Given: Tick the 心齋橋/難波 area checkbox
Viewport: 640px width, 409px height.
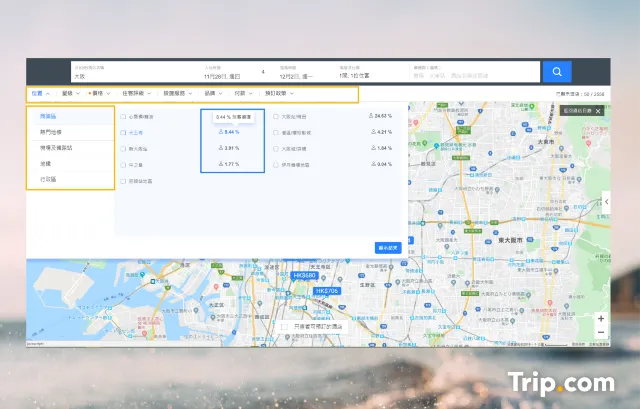Looking at the screenshot, I should pyautogui.click(x=123, y=116).
